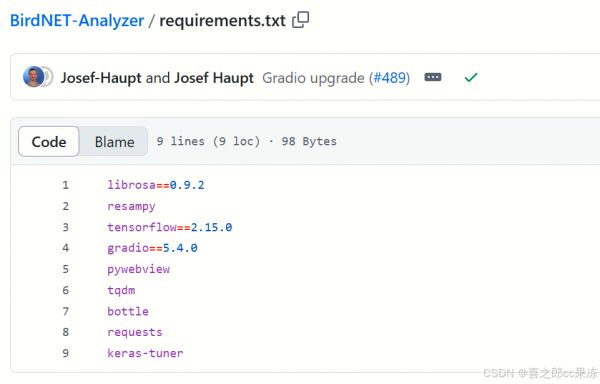Select line number 9
The image size is (600, 384).
tap(65, 353)
